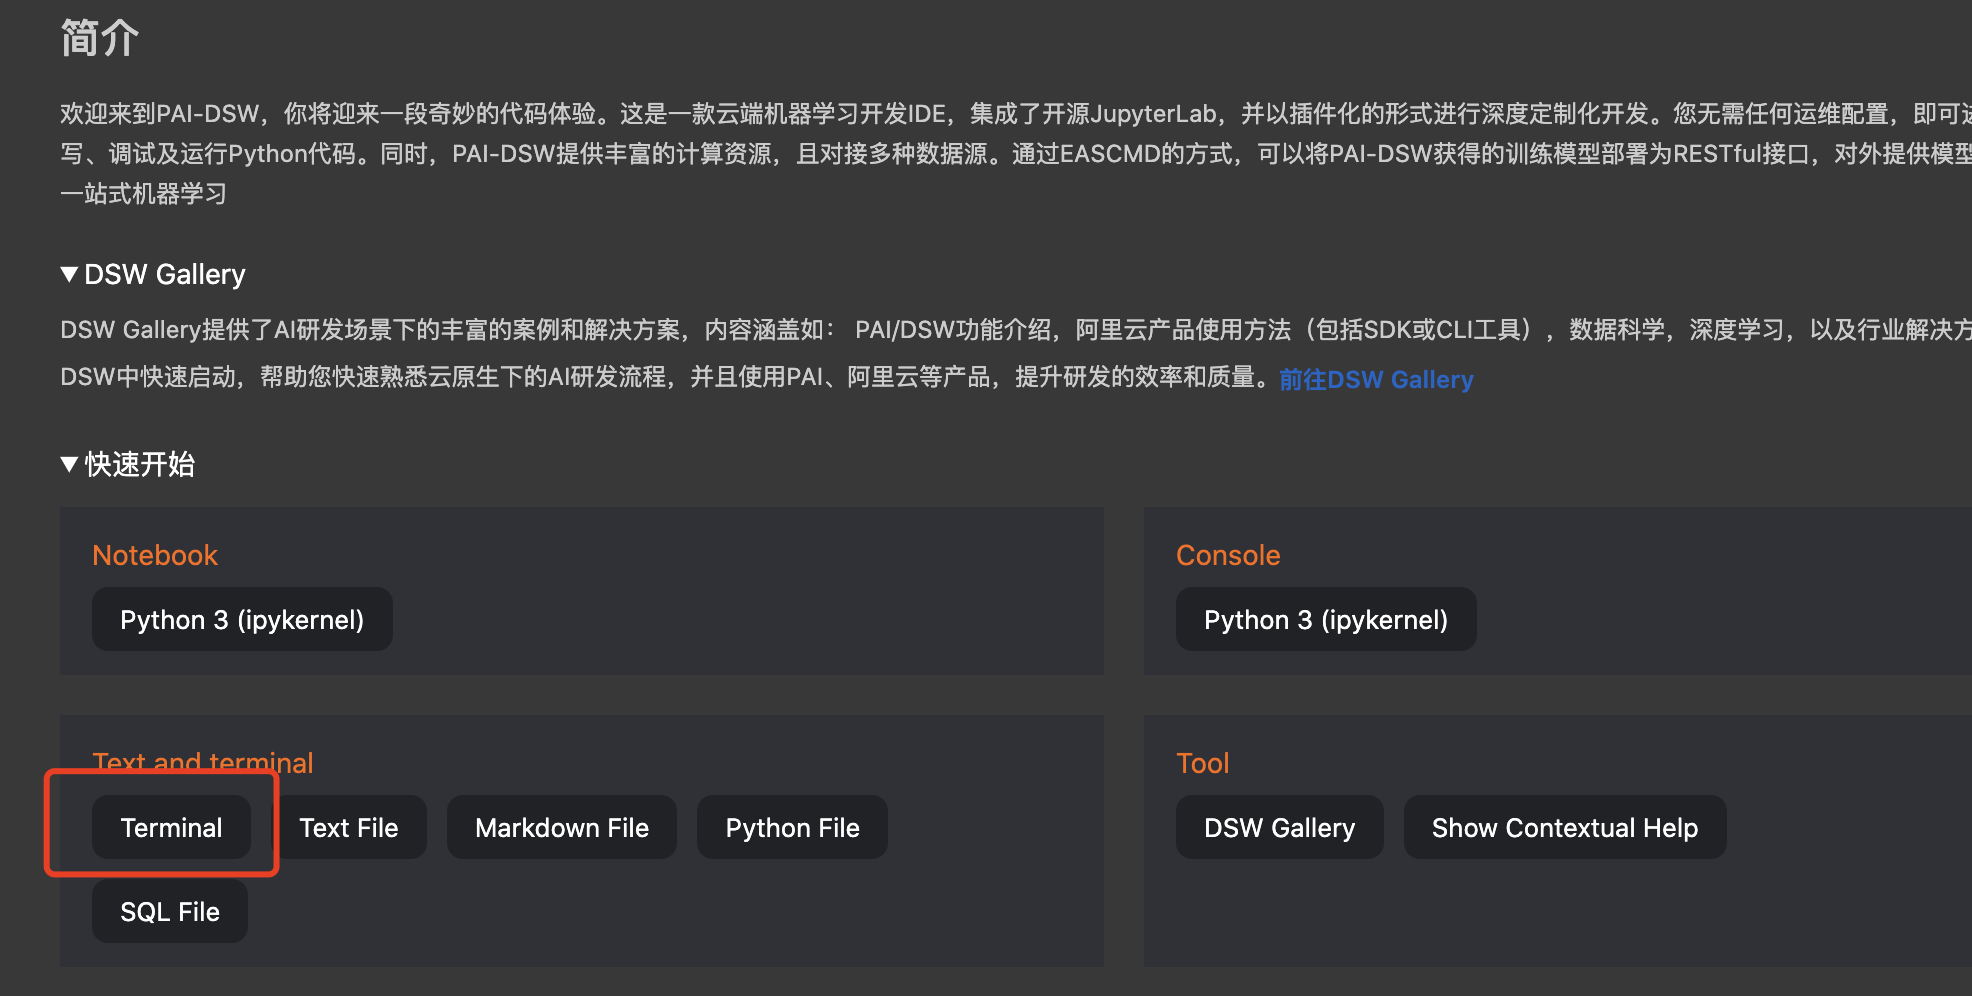Screen dimensions: 1972x996
Task: Click the orange Console heading
Action: [1228, 556]
